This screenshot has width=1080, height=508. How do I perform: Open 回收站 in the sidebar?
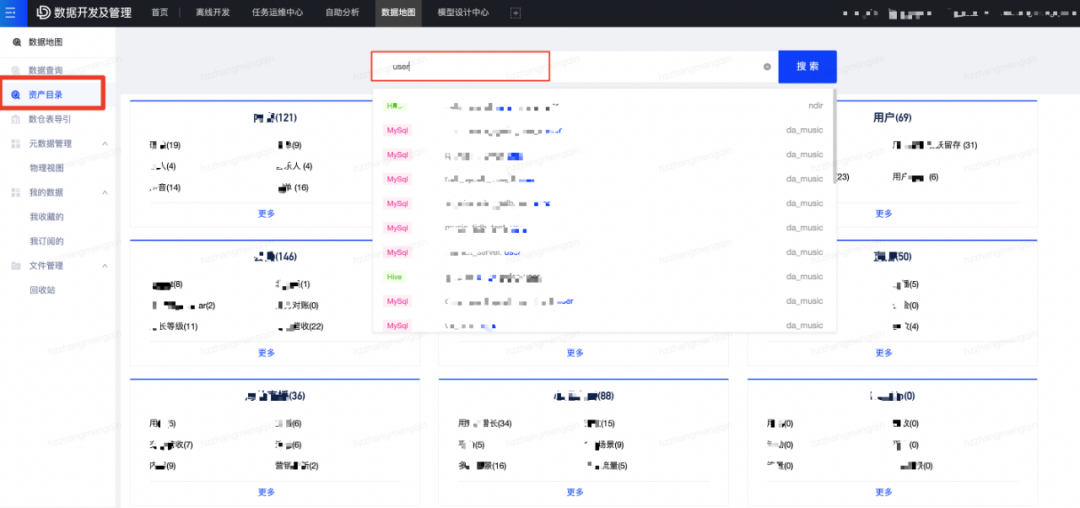[42, 290]
